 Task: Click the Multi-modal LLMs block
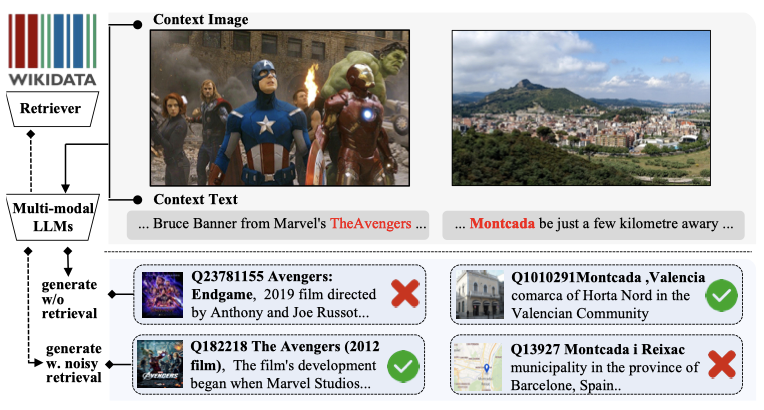[x=53, y=217]
